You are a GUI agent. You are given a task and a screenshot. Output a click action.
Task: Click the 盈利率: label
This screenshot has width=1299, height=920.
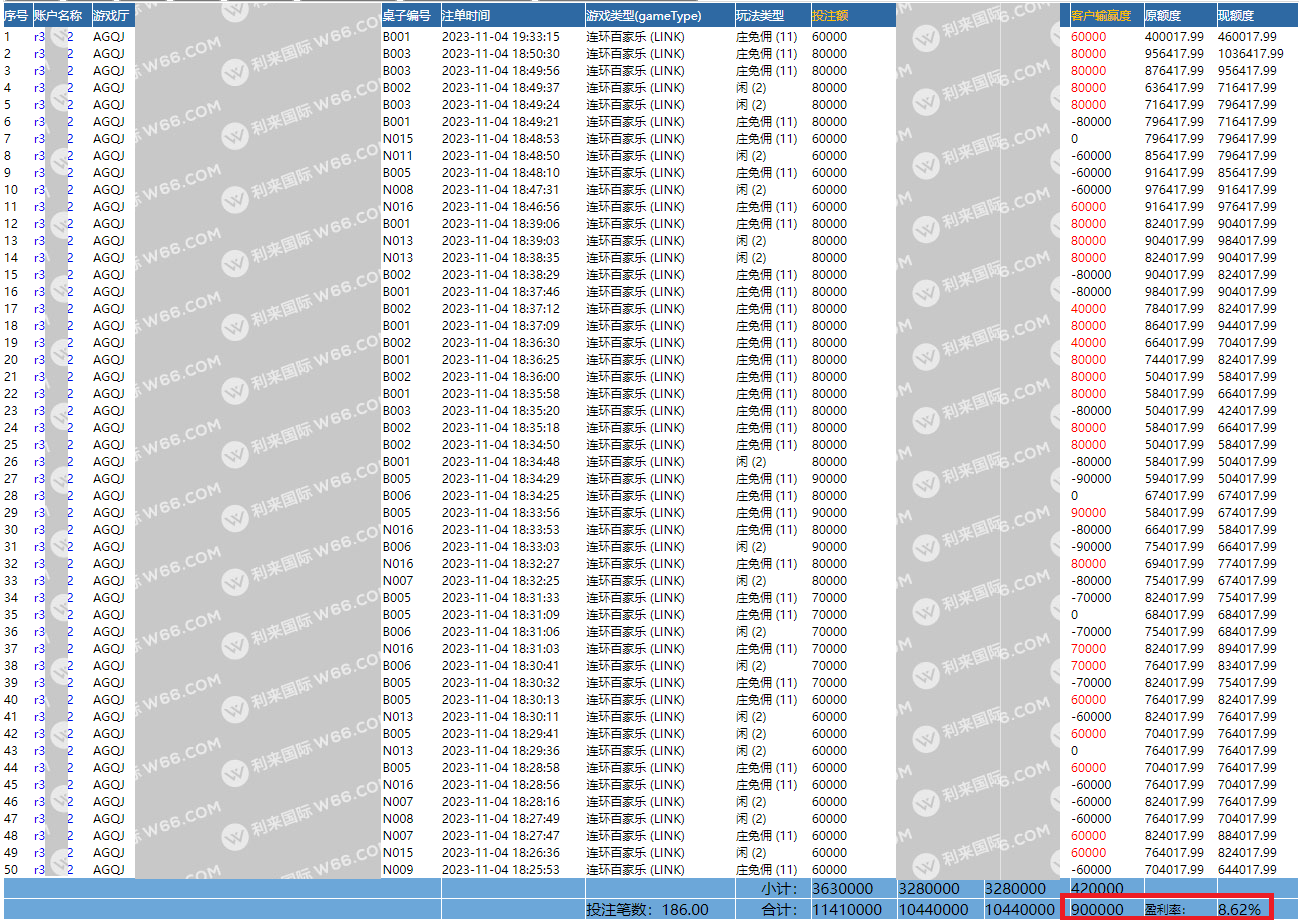tap(1166, 910)
